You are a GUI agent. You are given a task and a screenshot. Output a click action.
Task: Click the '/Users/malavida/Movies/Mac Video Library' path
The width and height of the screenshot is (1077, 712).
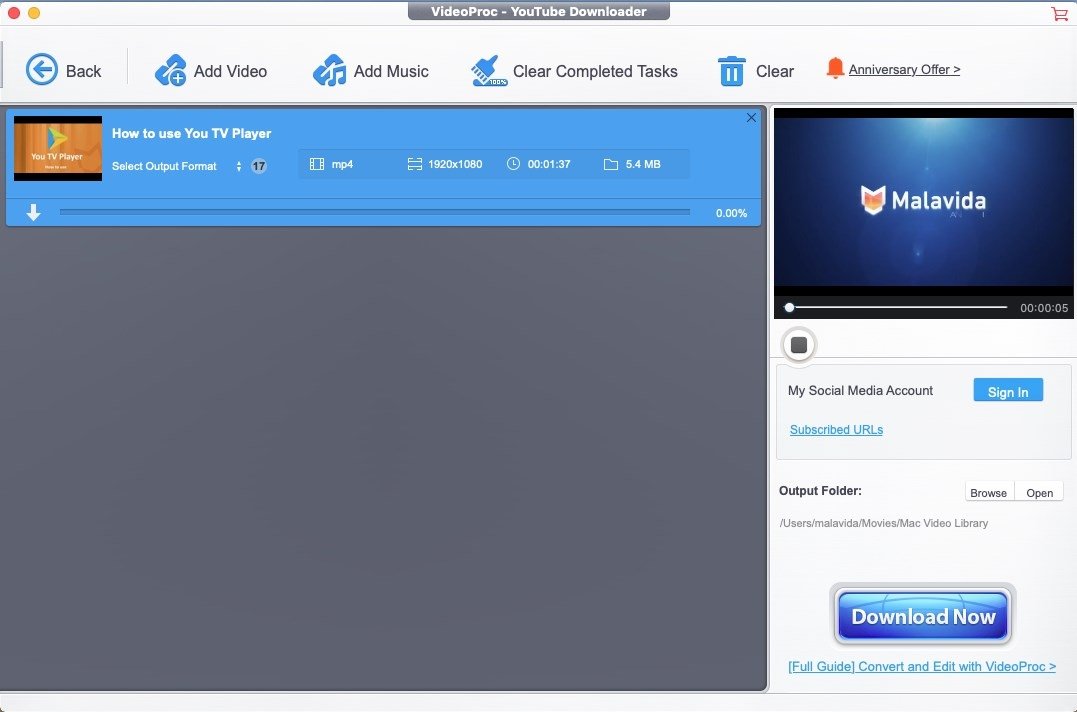884,523
